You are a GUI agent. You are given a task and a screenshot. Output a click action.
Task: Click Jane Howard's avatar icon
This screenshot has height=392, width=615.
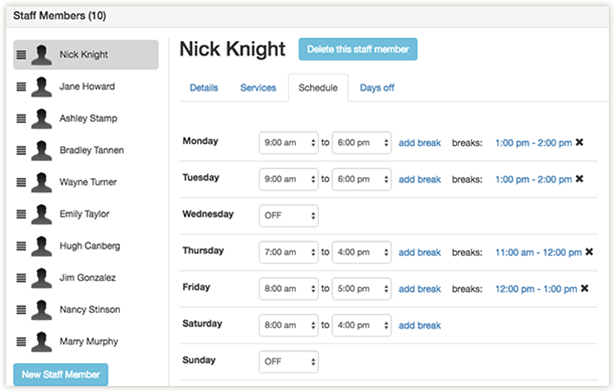pos(41,86)
